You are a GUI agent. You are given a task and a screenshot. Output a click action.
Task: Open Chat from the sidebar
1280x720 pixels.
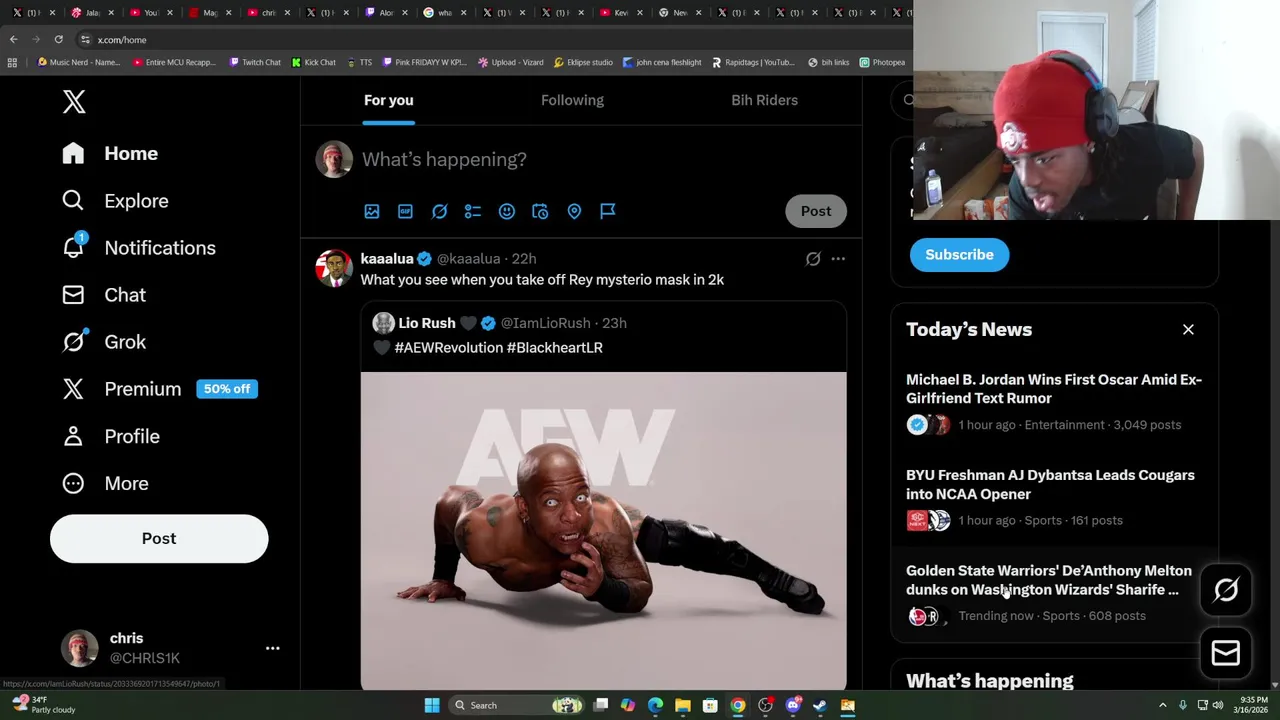click(103, 295)
